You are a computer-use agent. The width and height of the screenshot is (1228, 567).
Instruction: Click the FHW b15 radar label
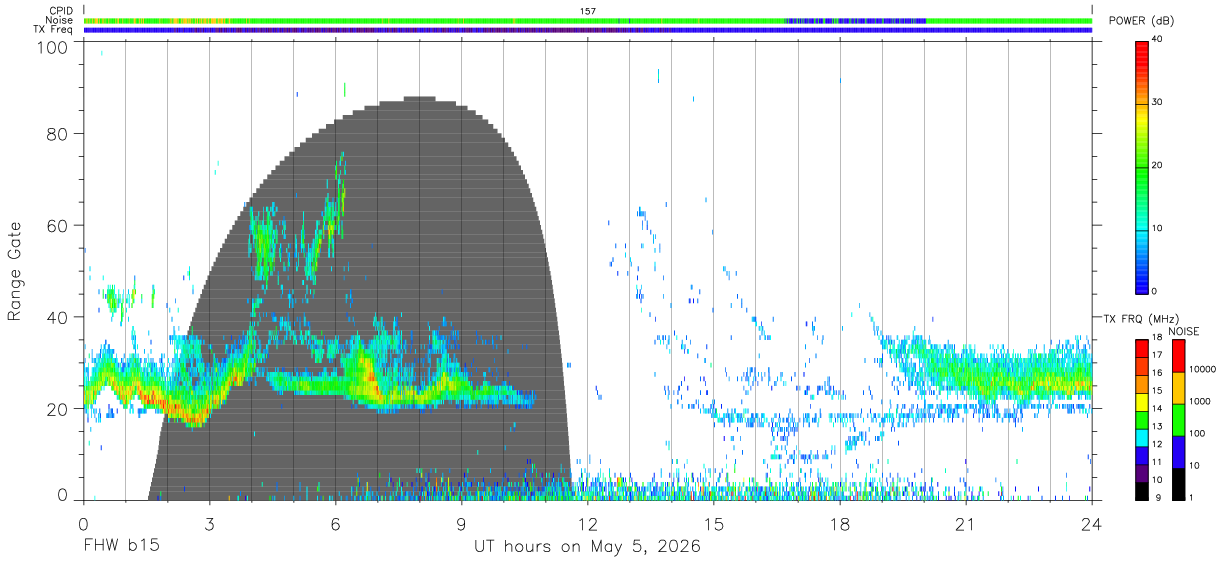click(121, 547)
